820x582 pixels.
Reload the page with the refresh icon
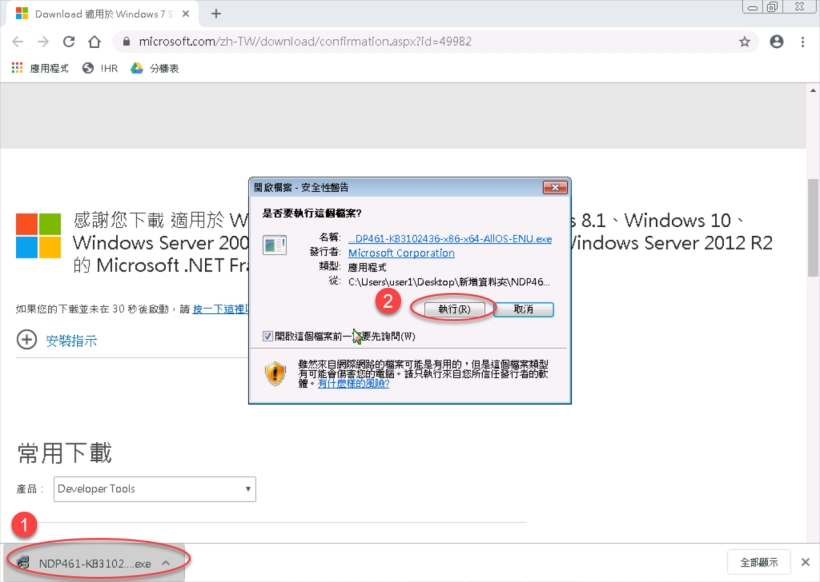coord(69,42)
